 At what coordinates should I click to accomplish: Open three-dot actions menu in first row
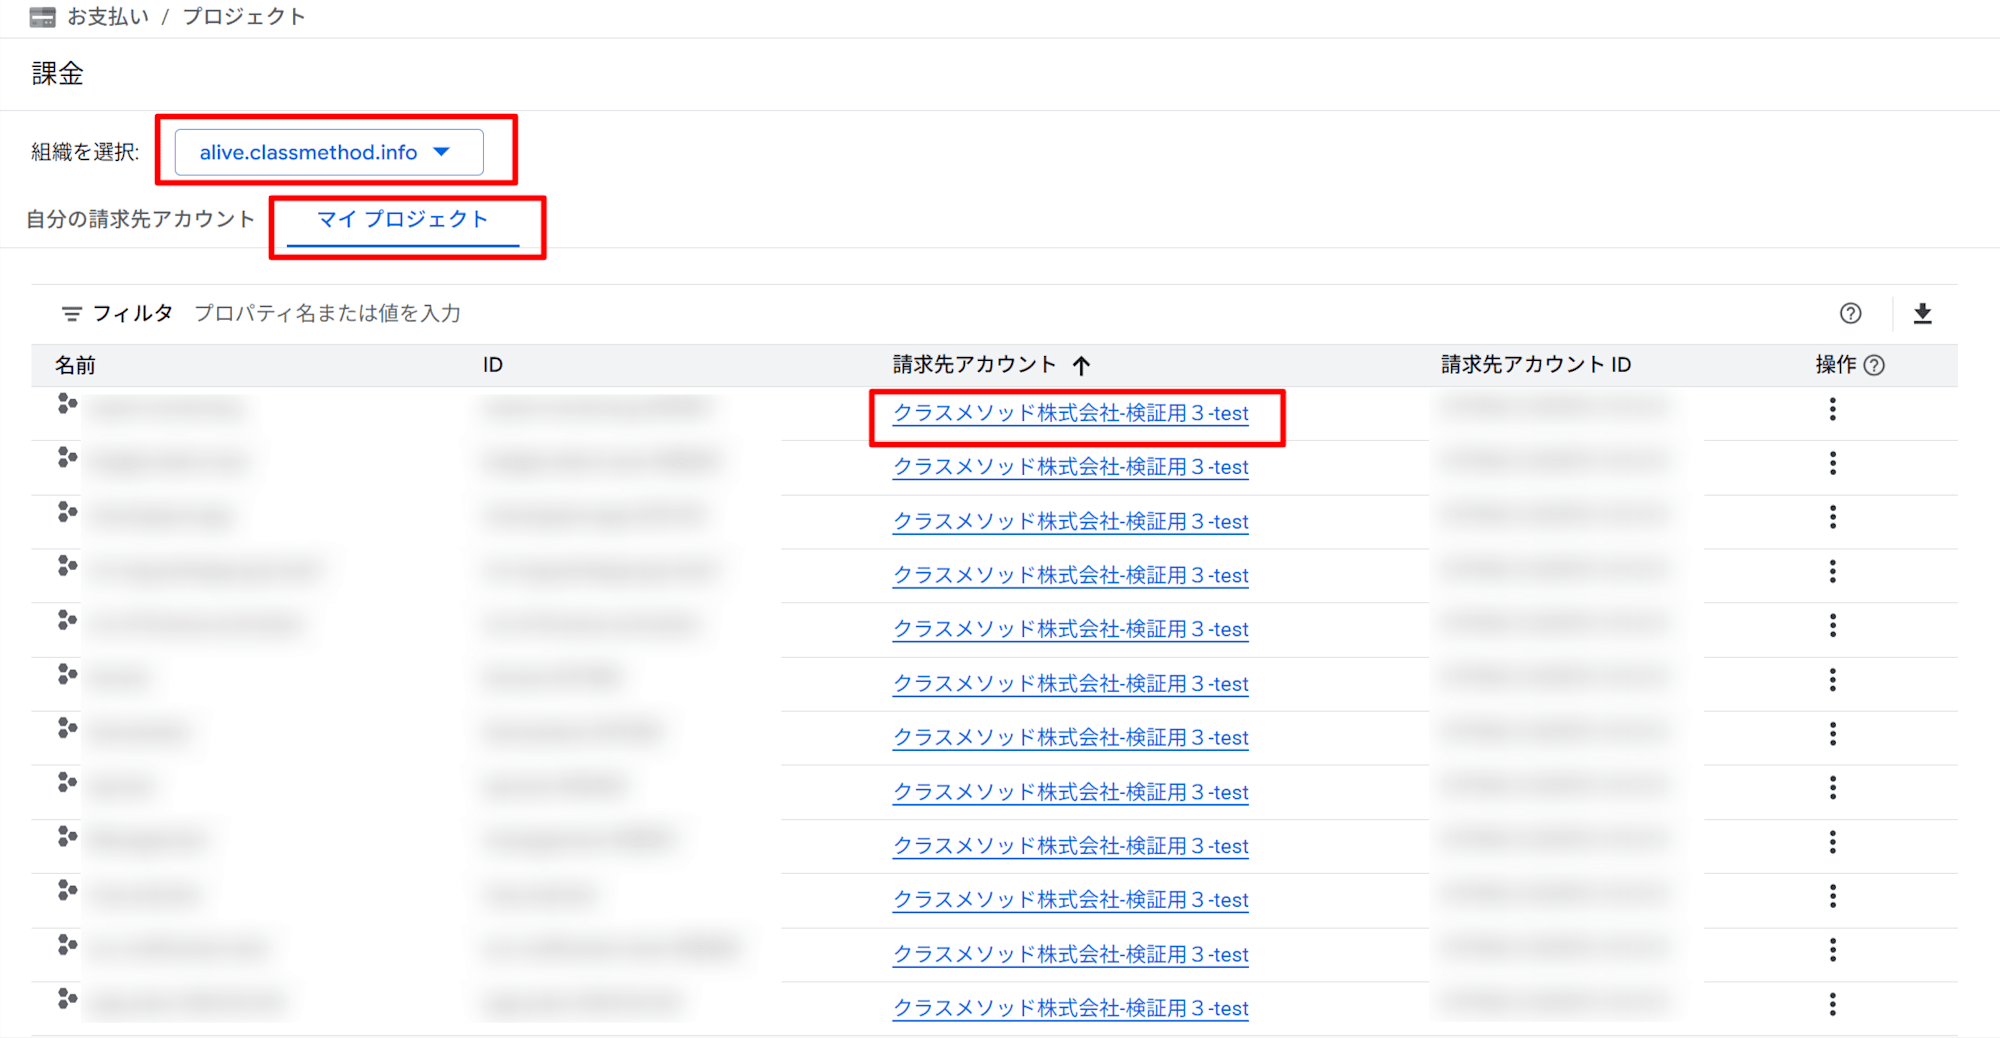click(1832, 409)
